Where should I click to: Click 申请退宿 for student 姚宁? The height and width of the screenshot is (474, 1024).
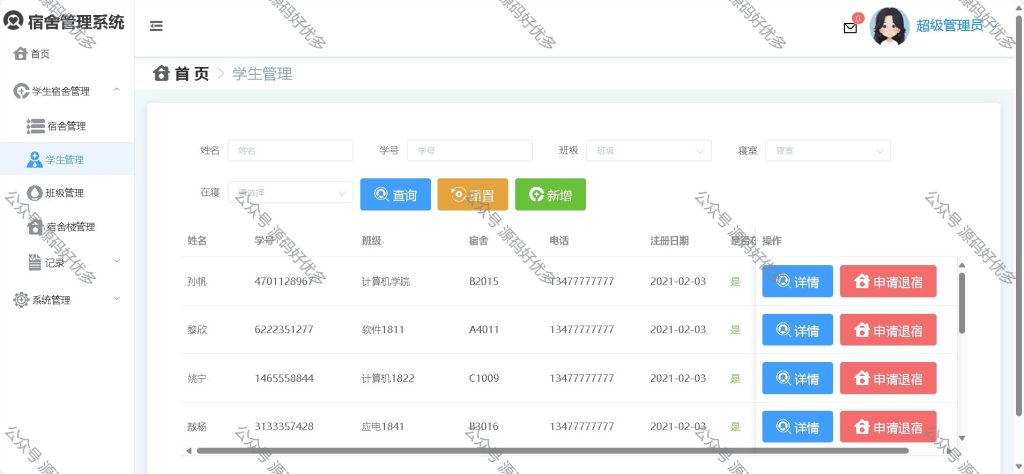pos(888,378)
